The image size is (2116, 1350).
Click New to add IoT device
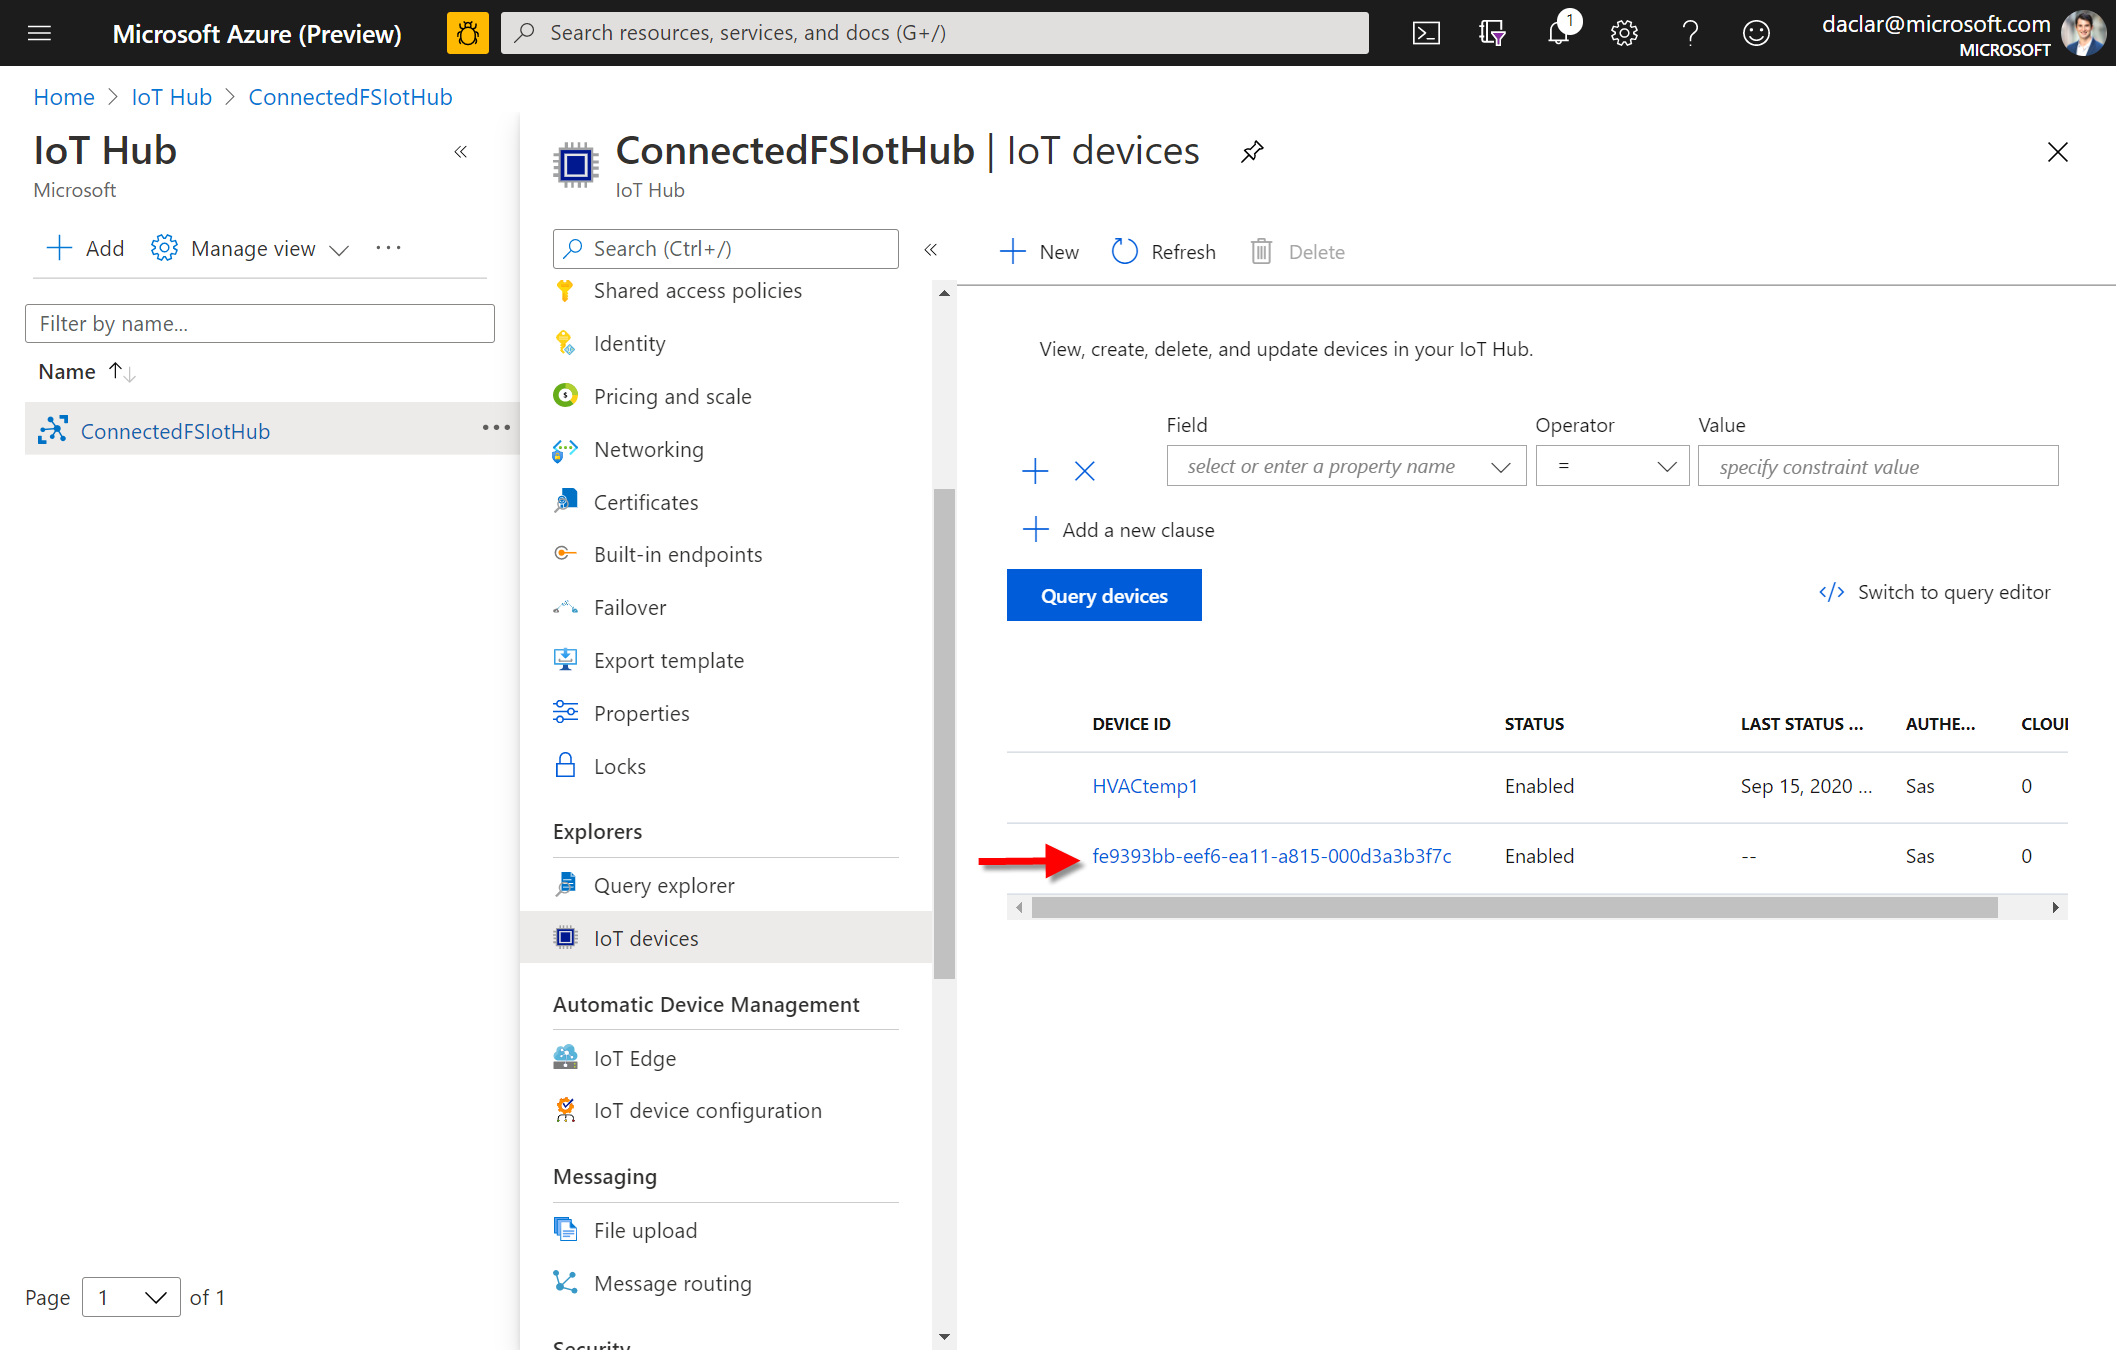tap(1038, 251)
